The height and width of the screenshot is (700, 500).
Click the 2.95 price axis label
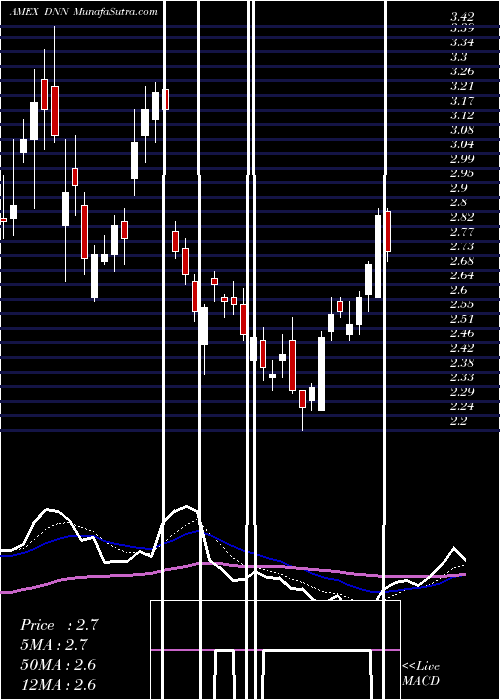coord(462,173)
